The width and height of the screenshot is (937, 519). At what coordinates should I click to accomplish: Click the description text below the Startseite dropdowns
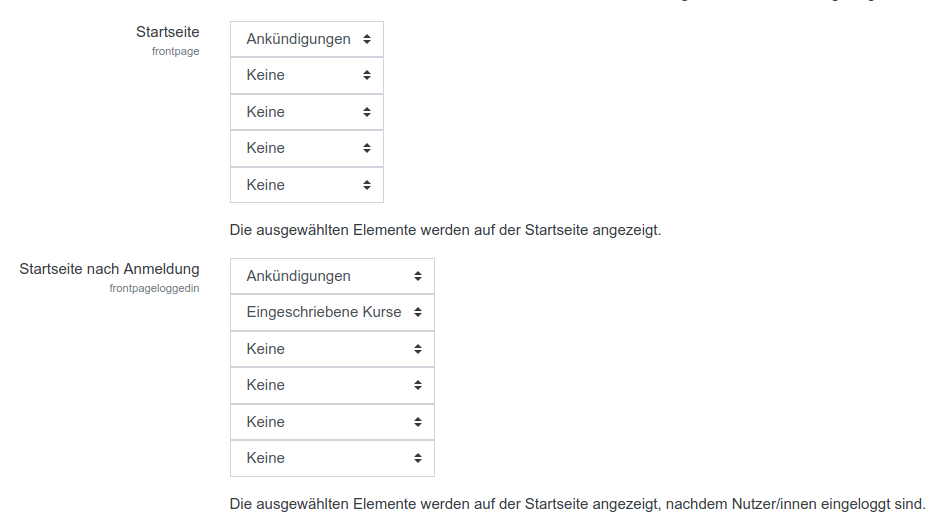click(445, 230)
